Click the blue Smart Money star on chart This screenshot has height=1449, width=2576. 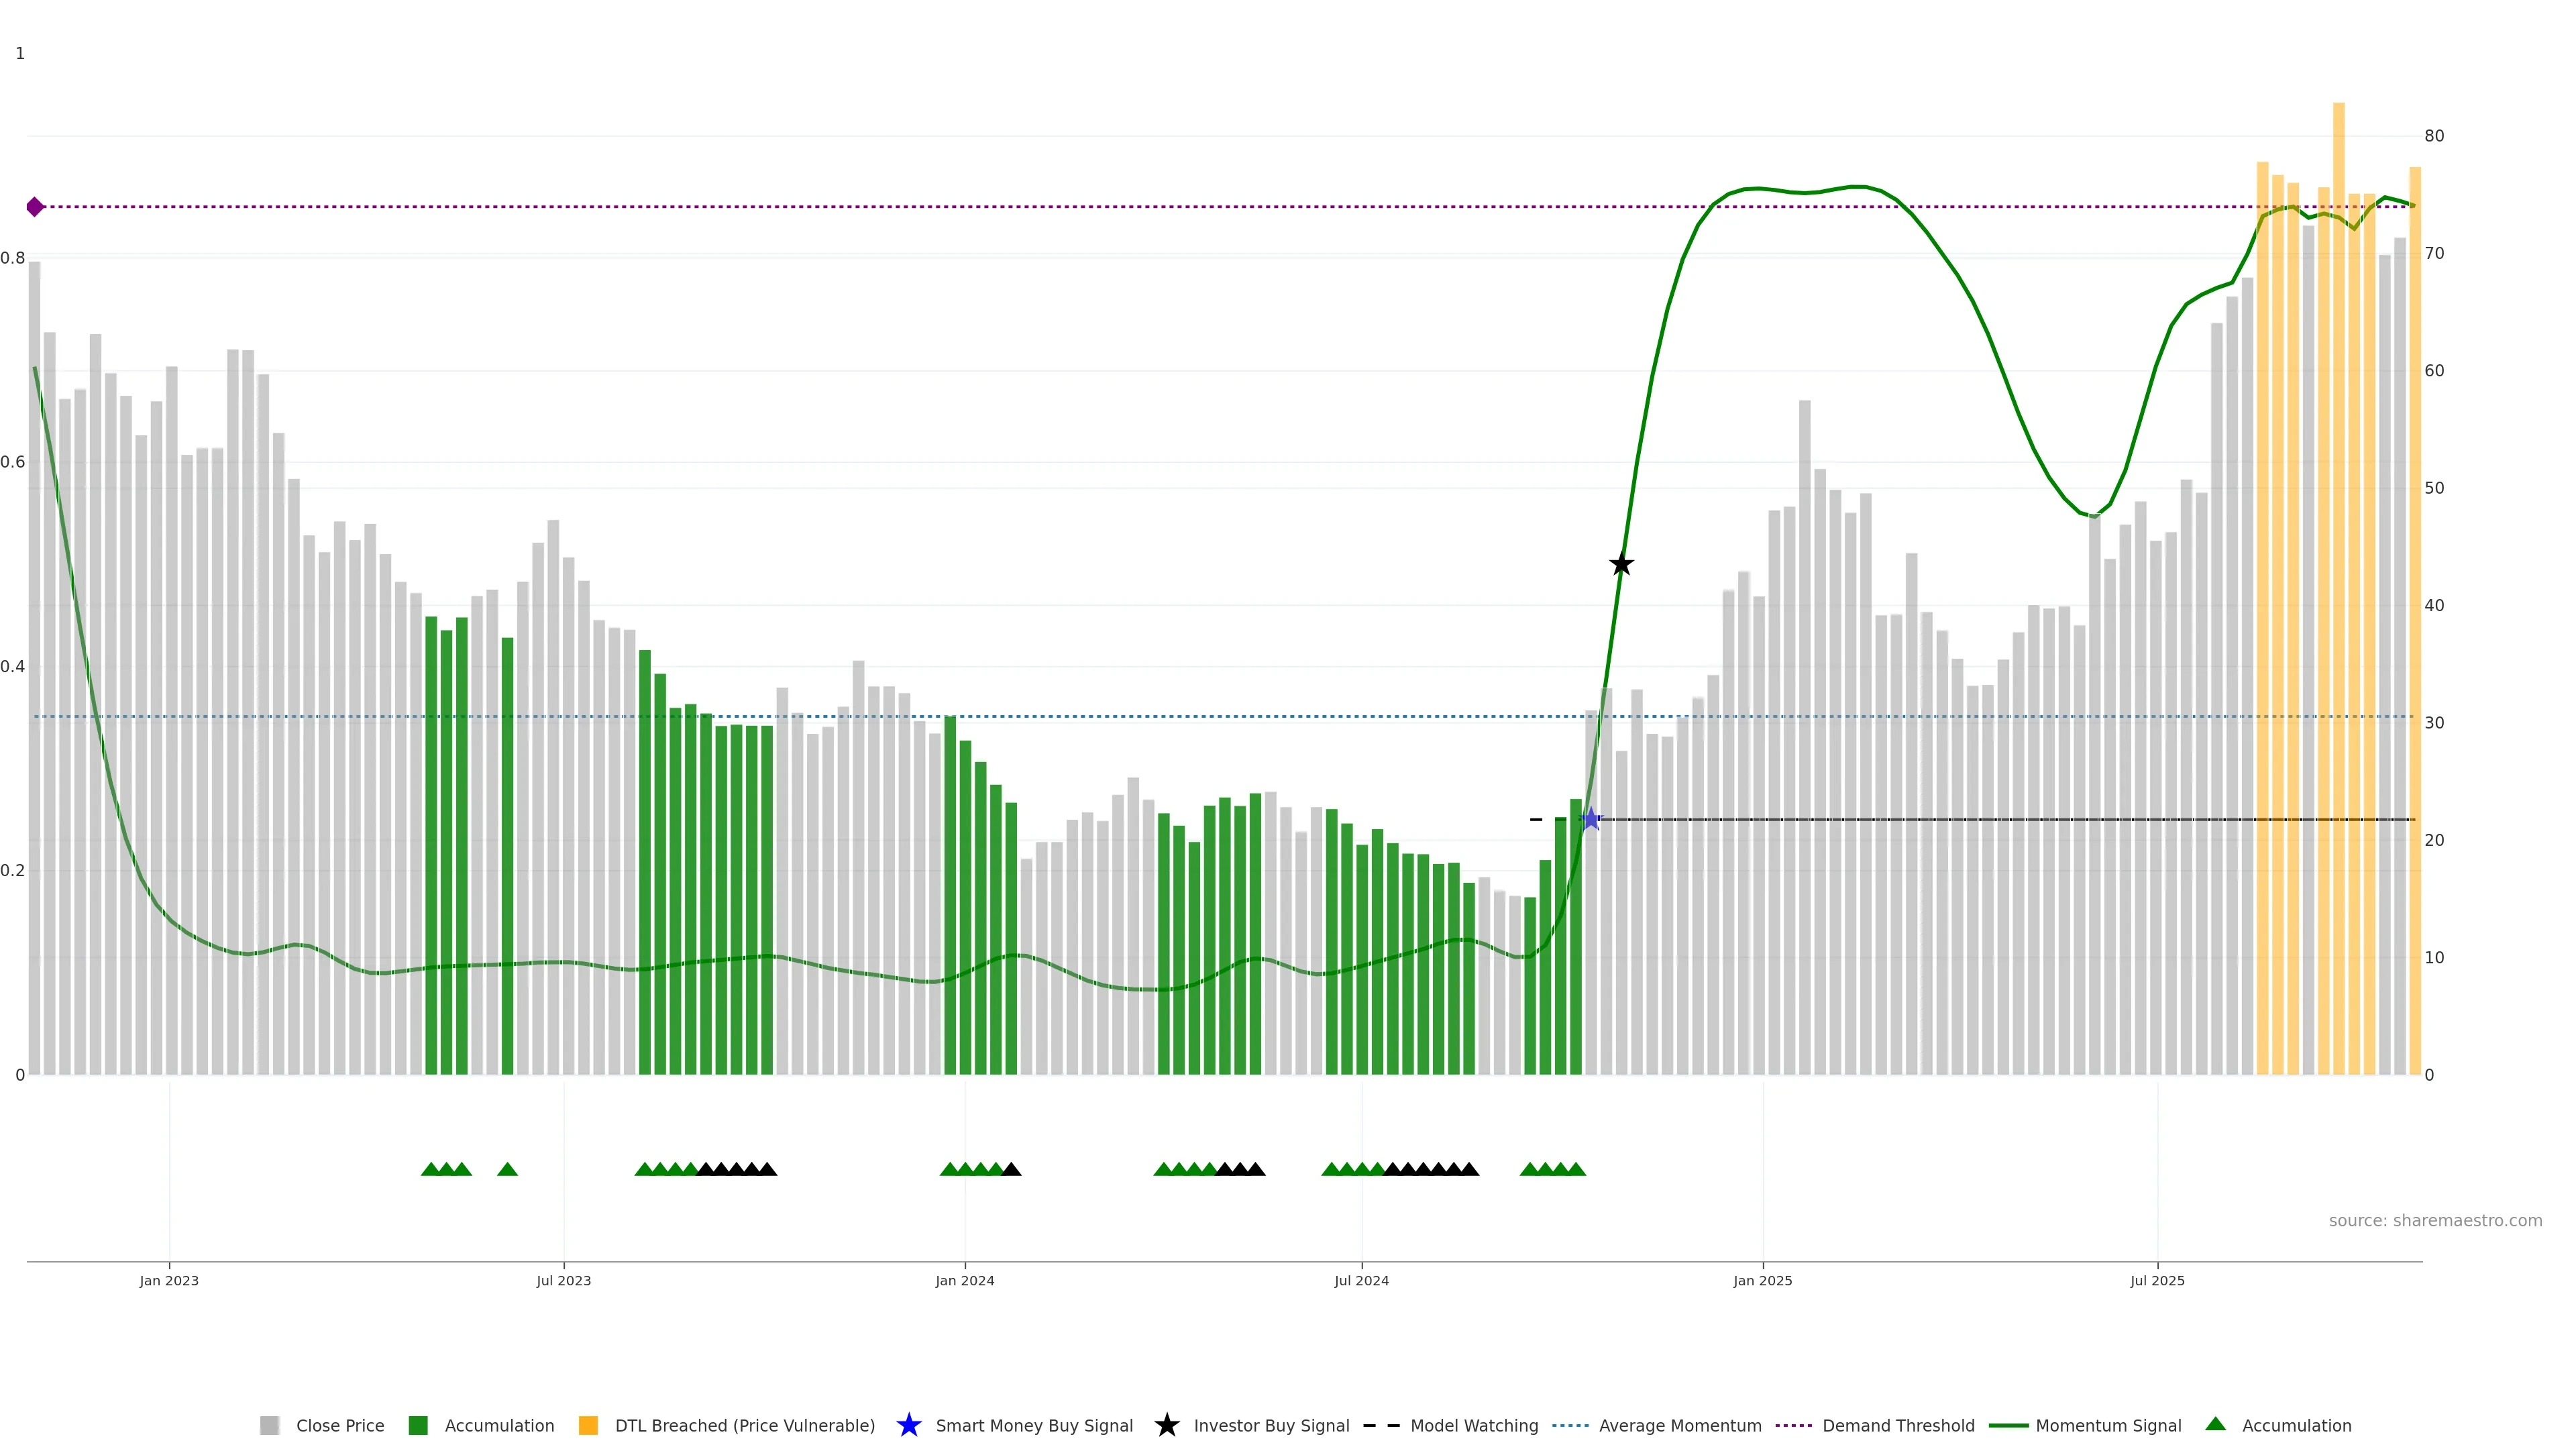1591,820
